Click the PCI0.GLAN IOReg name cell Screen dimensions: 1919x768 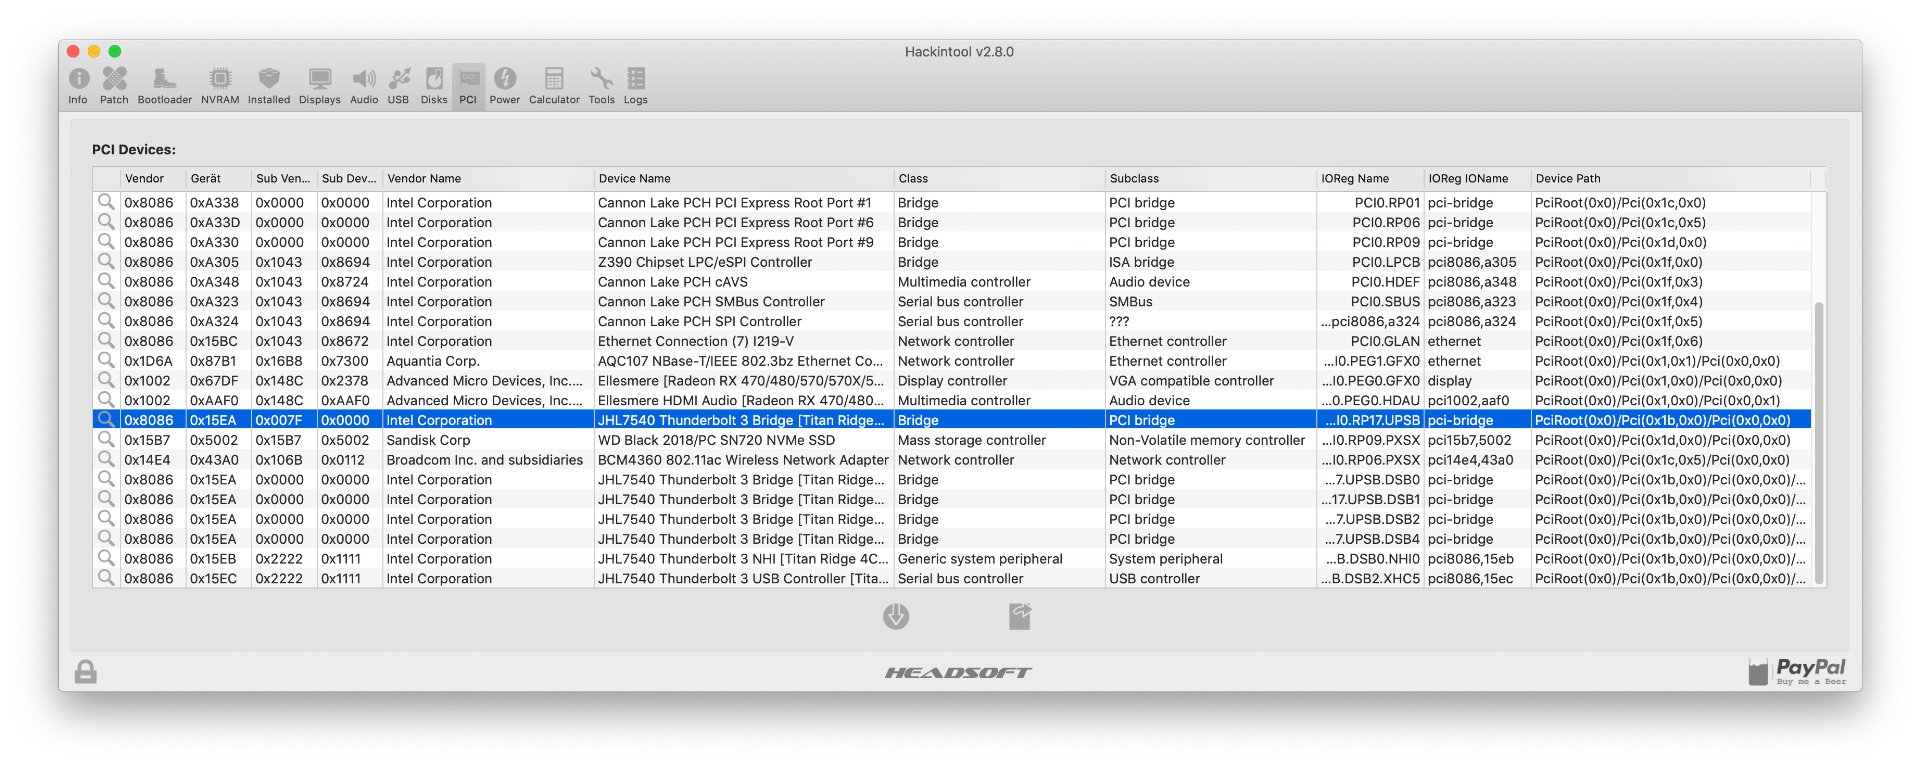(x=1371, y=341)
